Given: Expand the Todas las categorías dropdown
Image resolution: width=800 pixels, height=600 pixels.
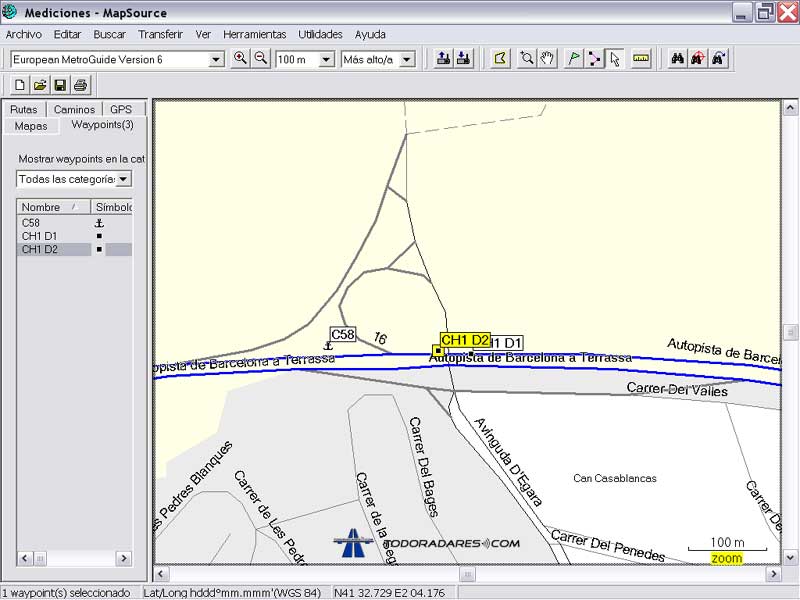Looking at the screenshot, I should point(123,179).
